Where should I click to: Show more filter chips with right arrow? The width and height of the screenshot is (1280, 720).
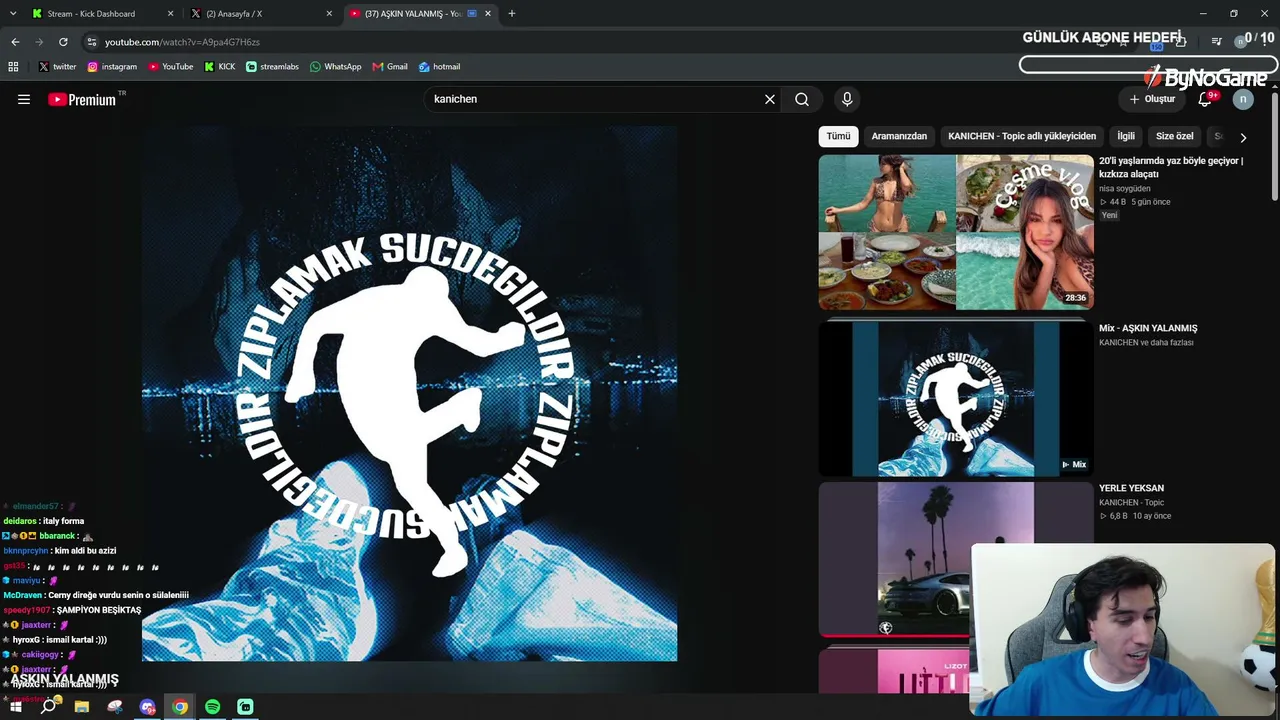click(x=1243, y=137)
